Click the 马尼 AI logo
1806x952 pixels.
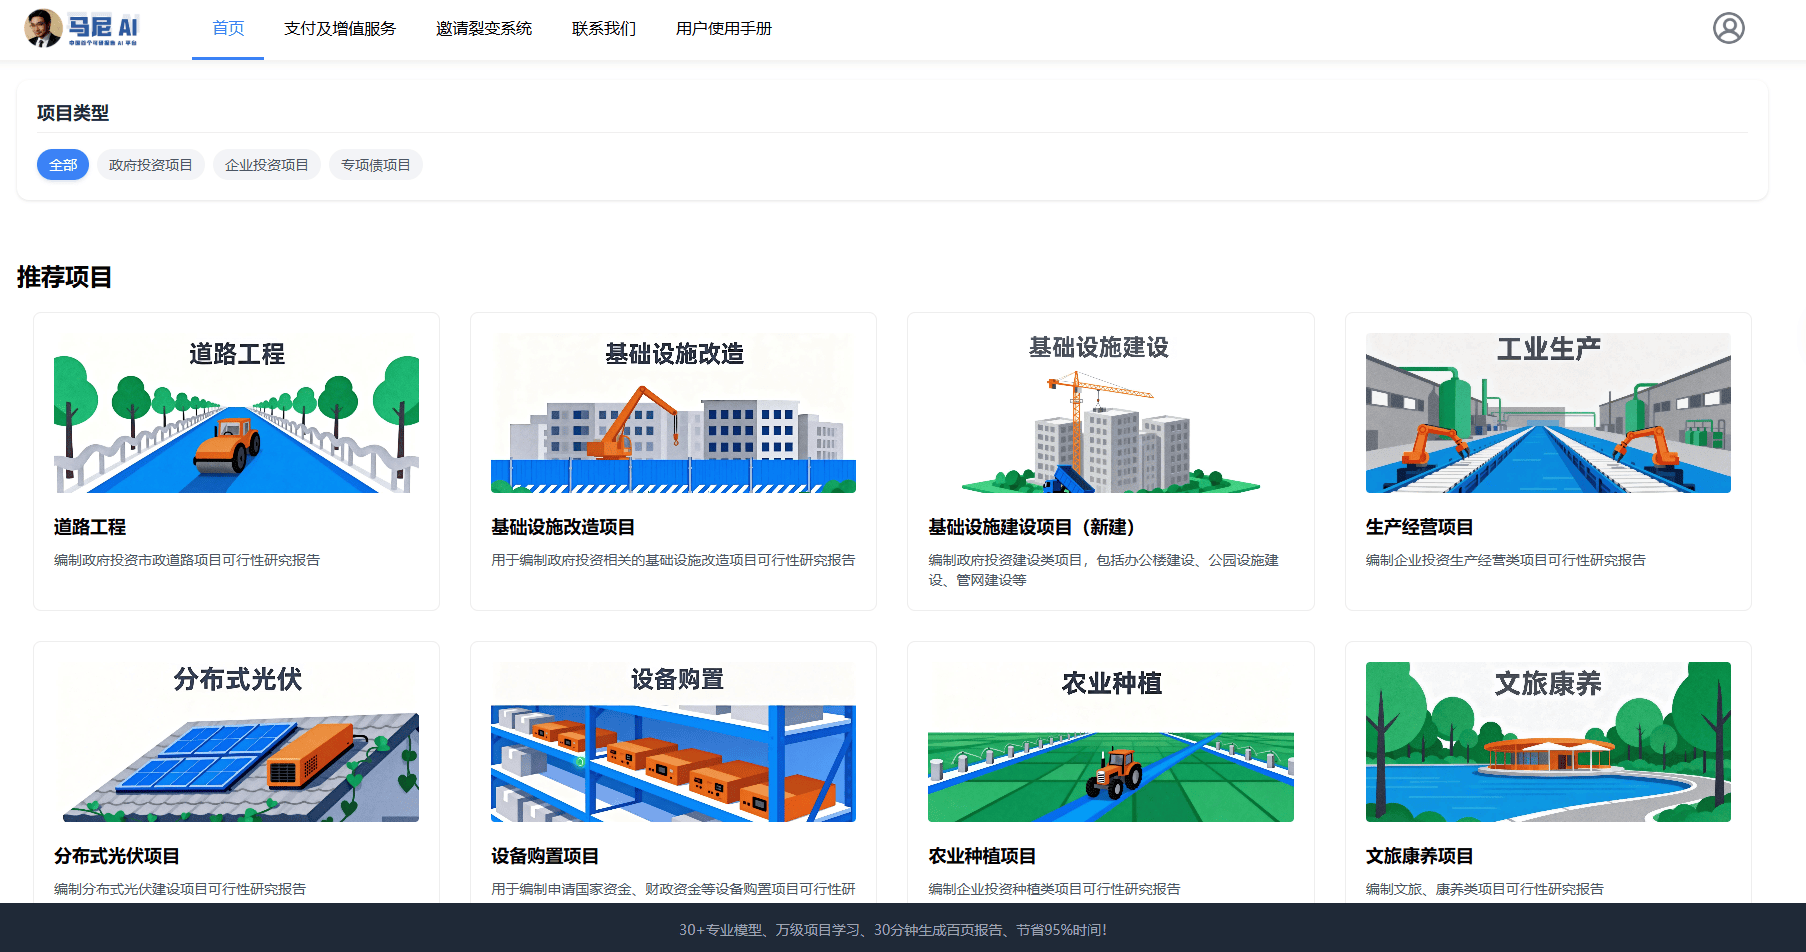coord(82,28)
